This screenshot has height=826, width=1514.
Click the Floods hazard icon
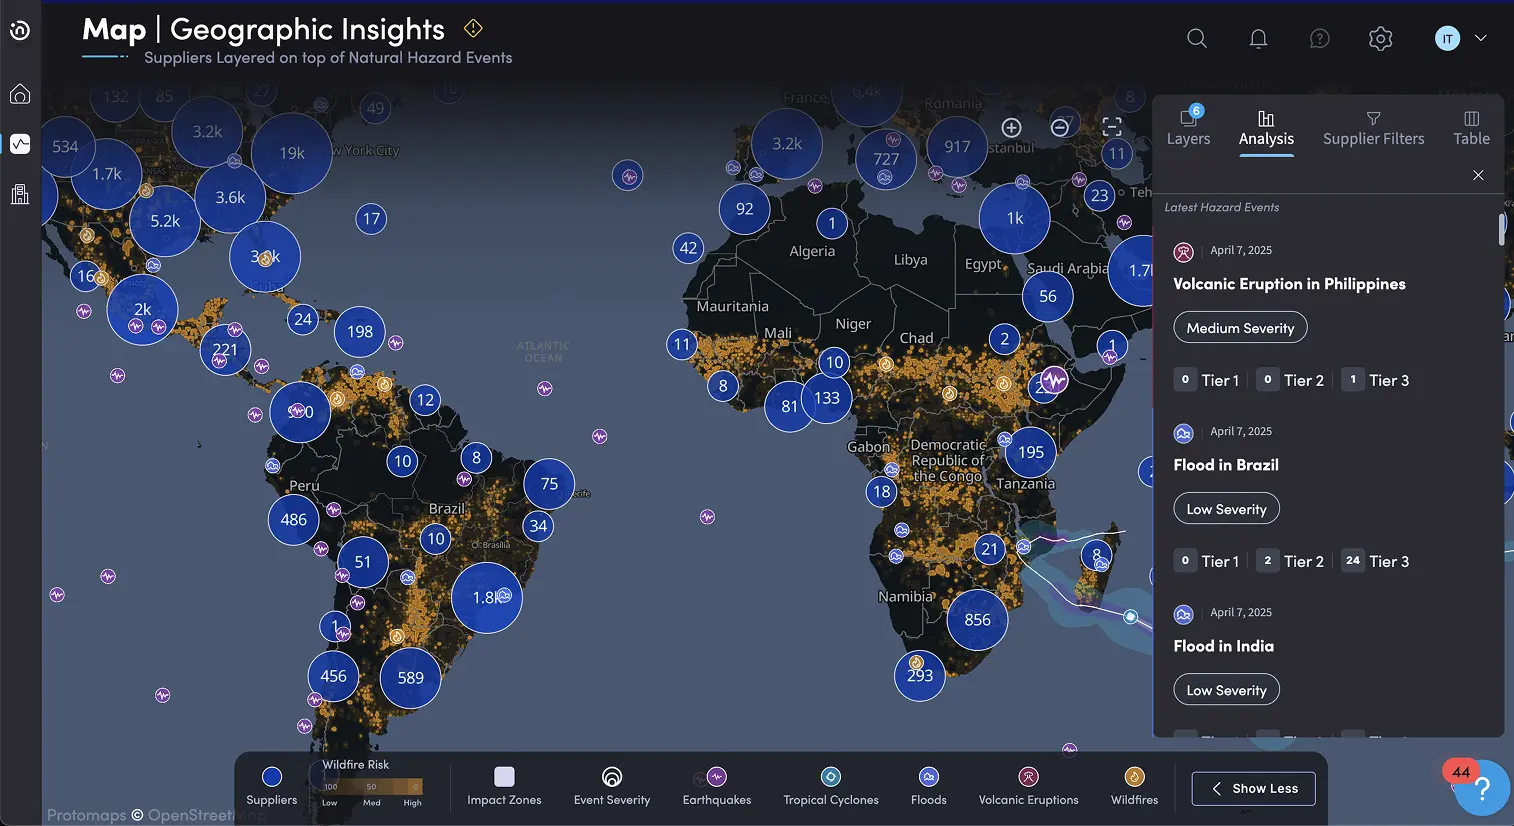coord(928,777)
